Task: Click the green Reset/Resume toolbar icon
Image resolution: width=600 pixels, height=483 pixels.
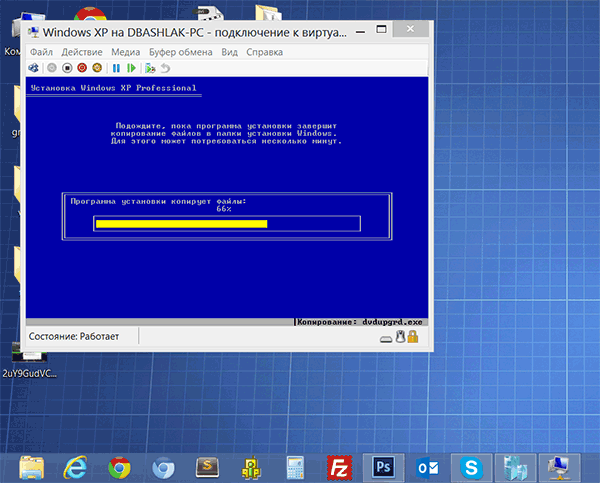Action: point(131,68)
